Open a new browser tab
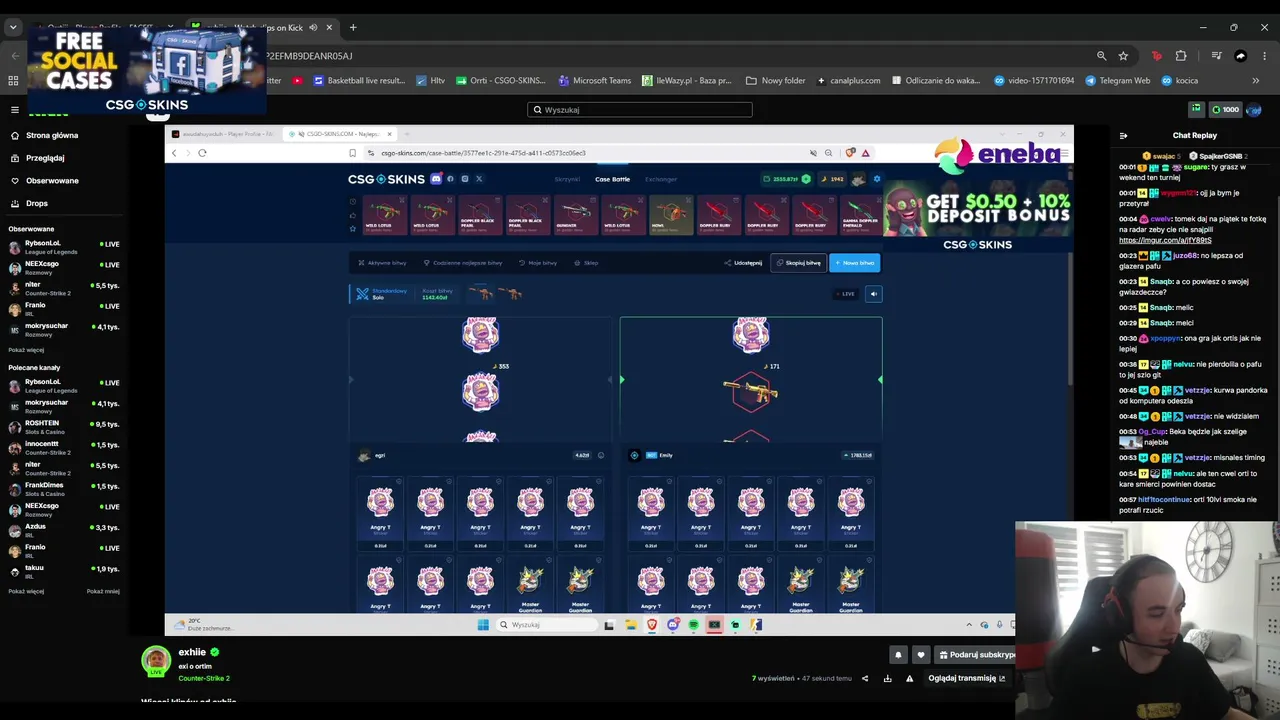 353,27
